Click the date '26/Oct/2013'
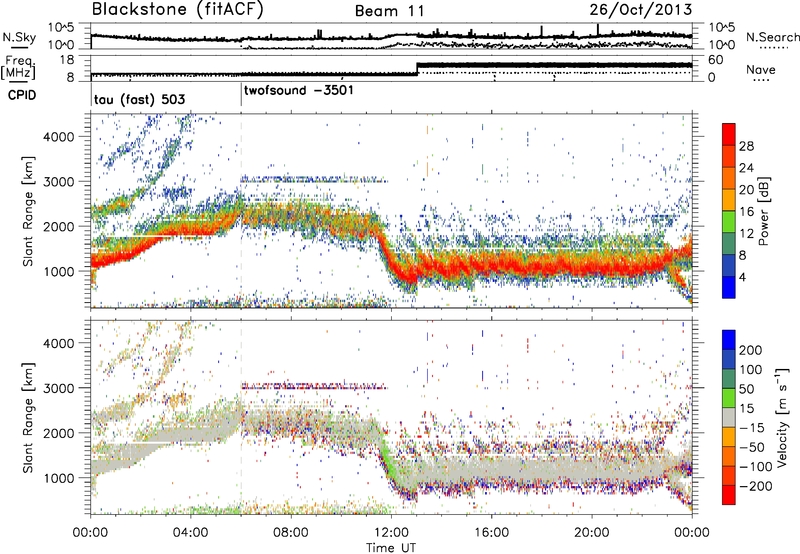Screen dimensions: 800x554 pyautogui.click(x=641, y=9)
